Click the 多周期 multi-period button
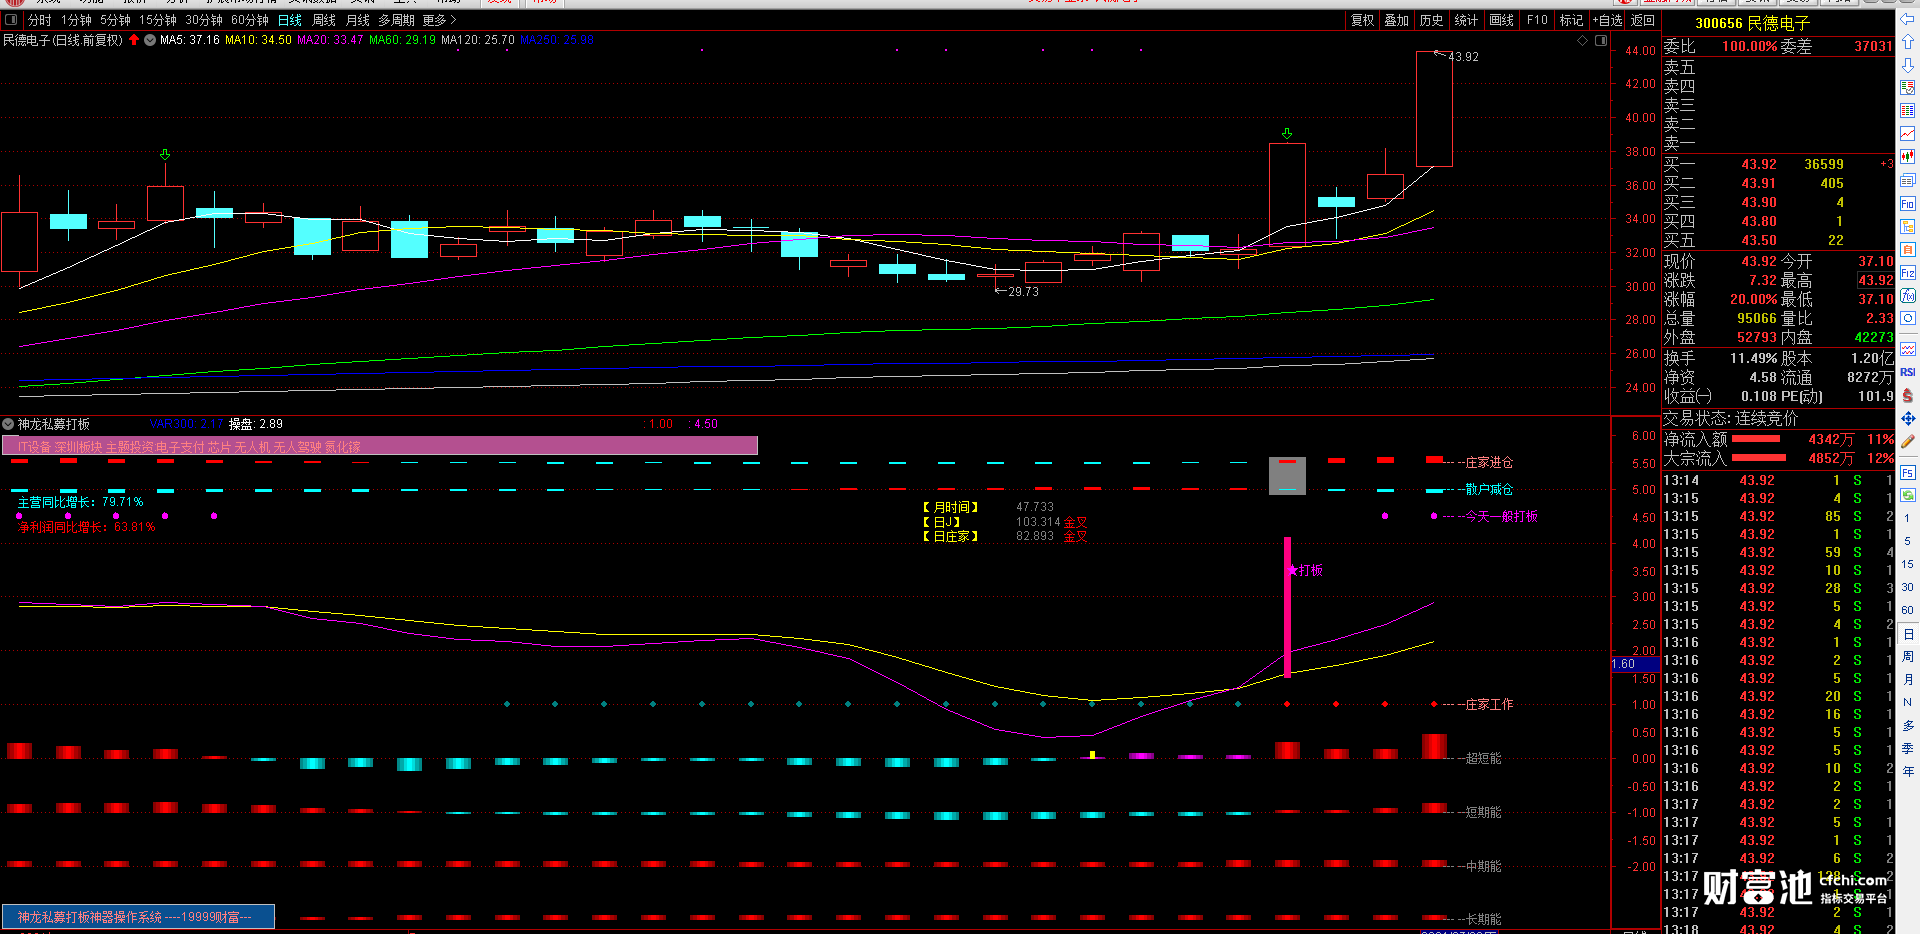1920x934 pixels. pyautogui.click(x=397, y=20)
